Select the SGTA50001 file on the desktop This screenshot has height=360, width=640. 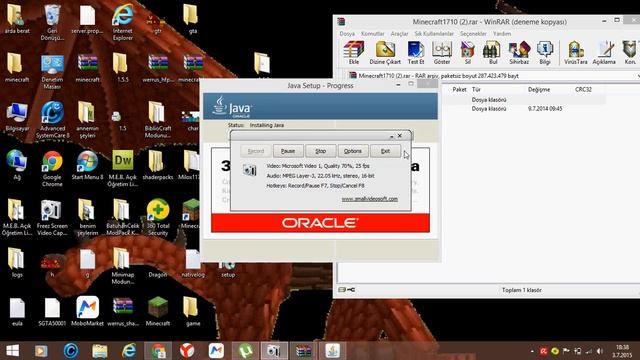[x=52, y=311]
